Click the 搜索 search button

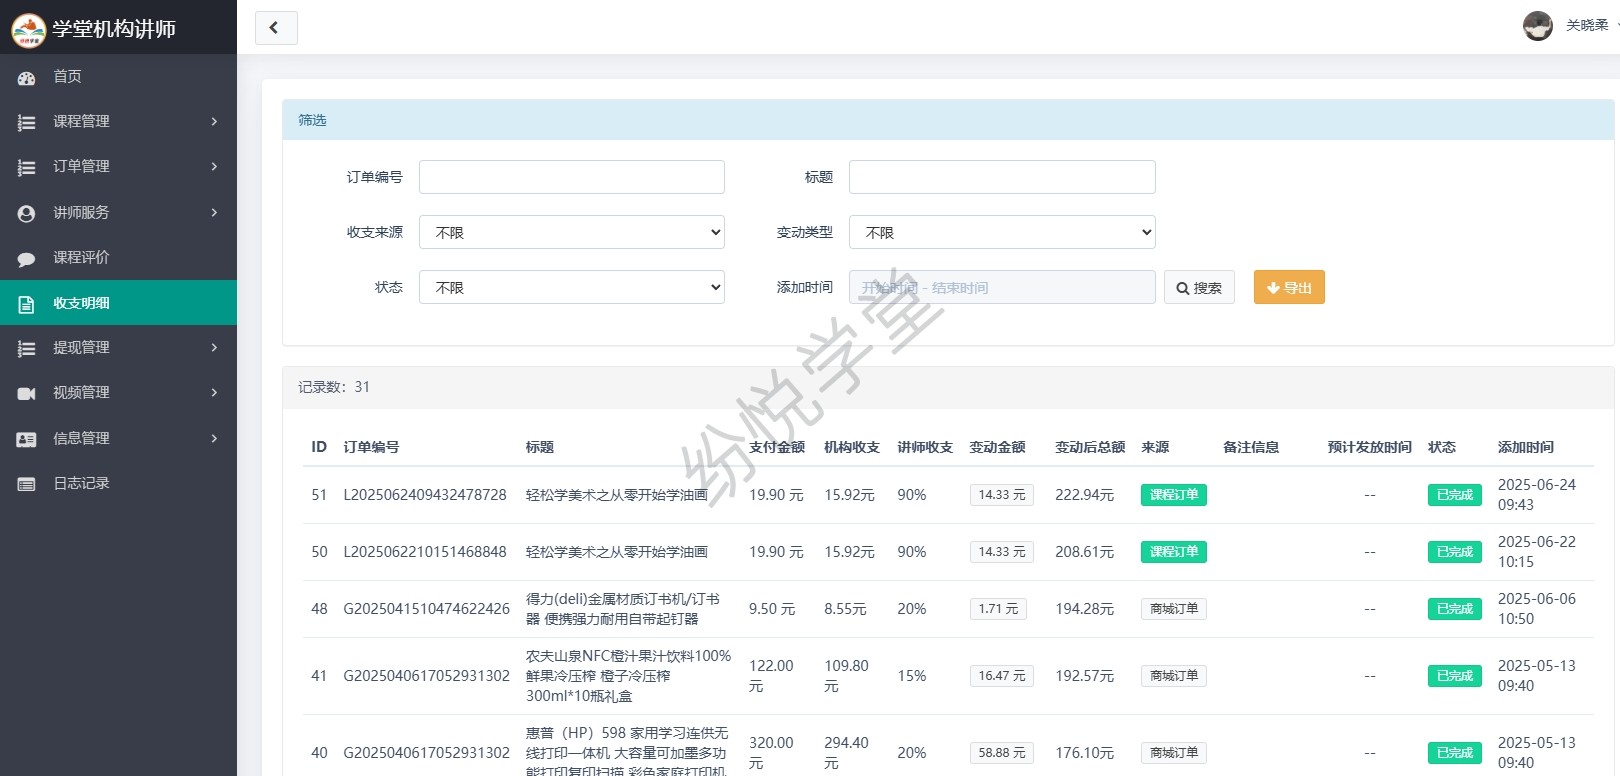point(1199,287)
